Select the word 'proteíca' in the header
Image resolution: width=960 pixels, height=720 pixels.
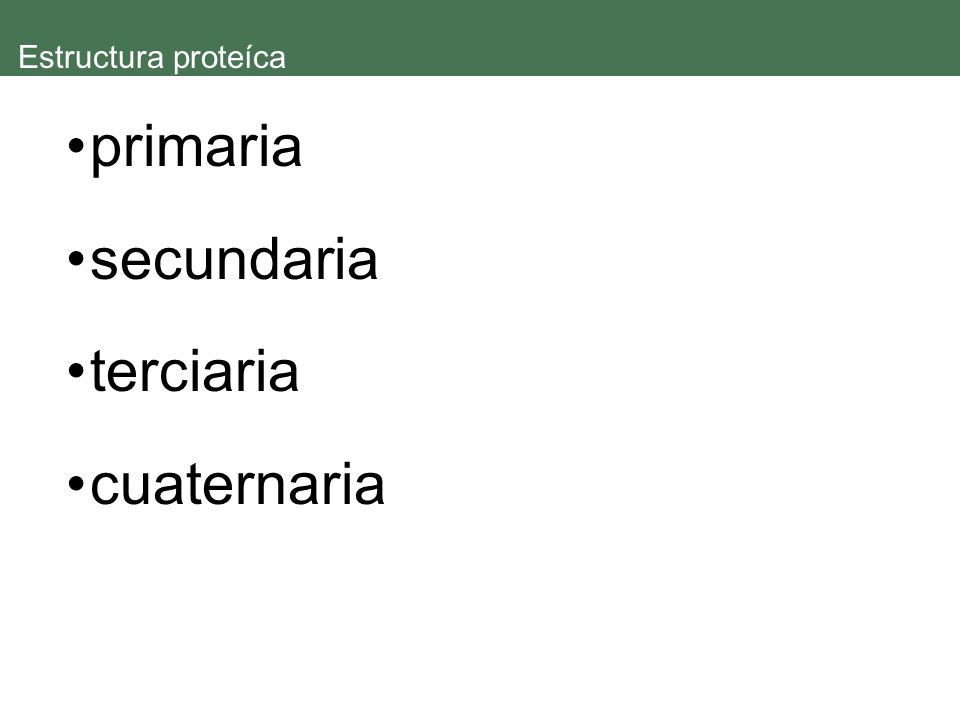pyautogui.click(x=230, y=59)
